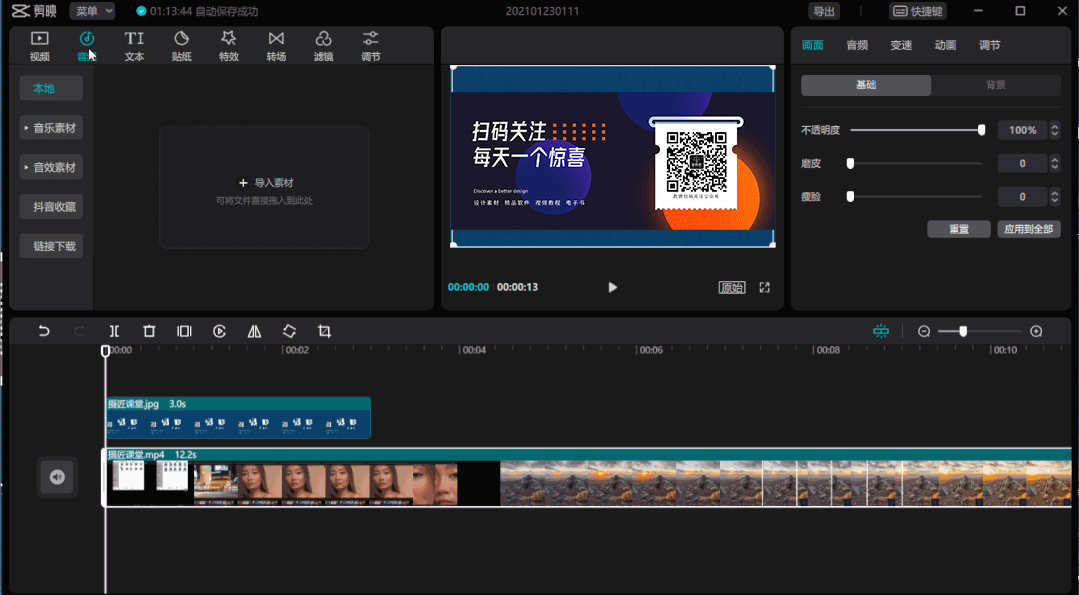Click the delete trash icon

pyautogui.click(x=149, y=331)
